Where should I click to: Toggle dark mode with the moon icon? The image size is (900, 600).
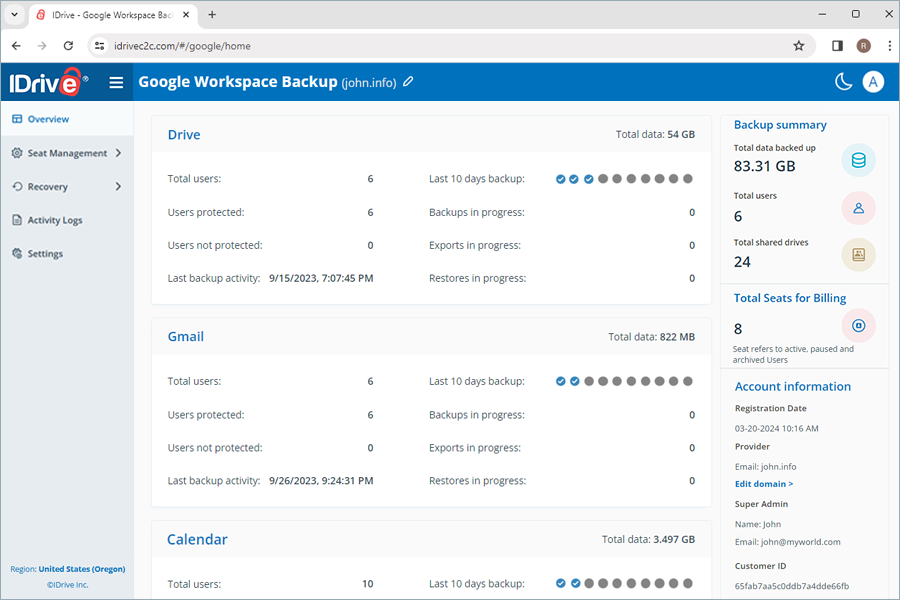tap(844, 82)
